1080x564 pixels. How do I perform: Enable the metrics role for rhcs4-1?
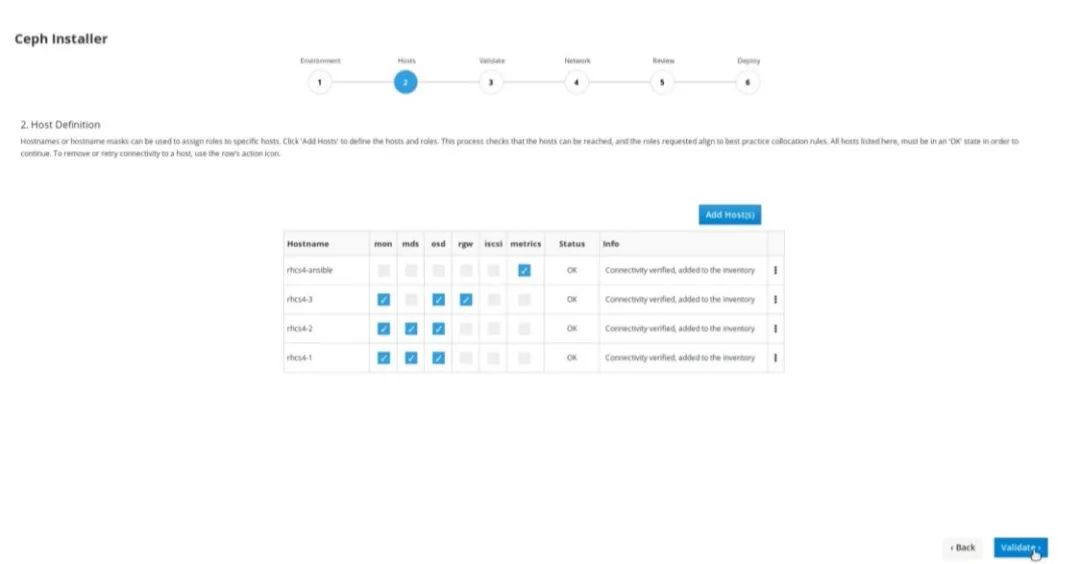[524, 358]
